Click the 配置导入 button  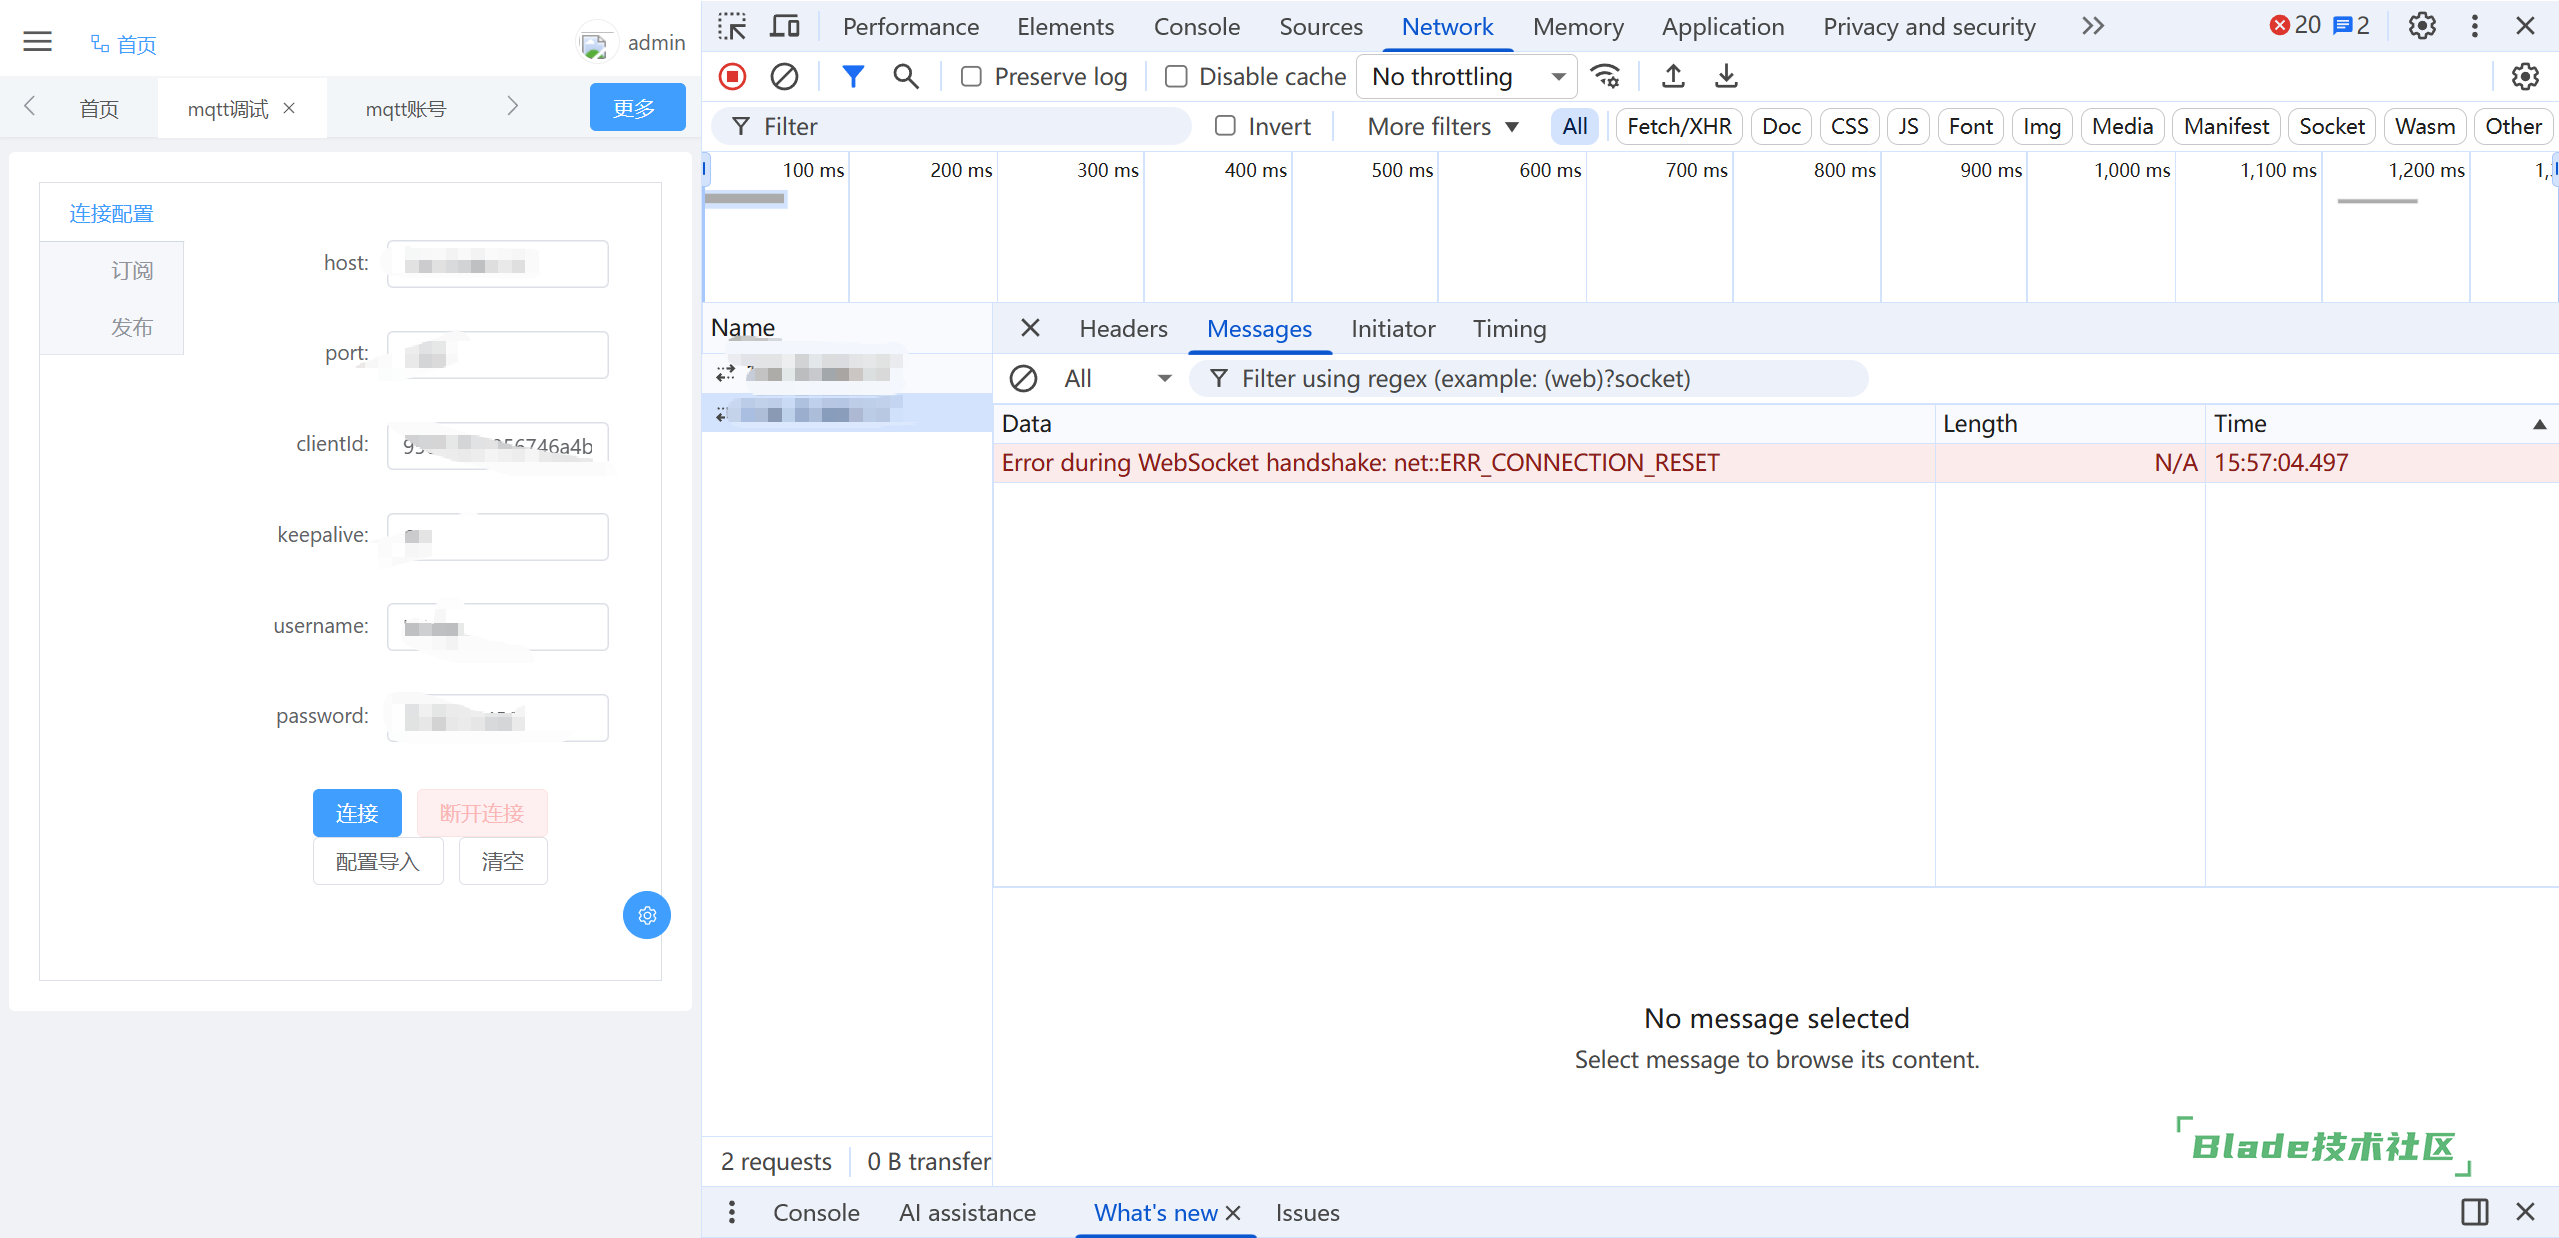[378, 861]
